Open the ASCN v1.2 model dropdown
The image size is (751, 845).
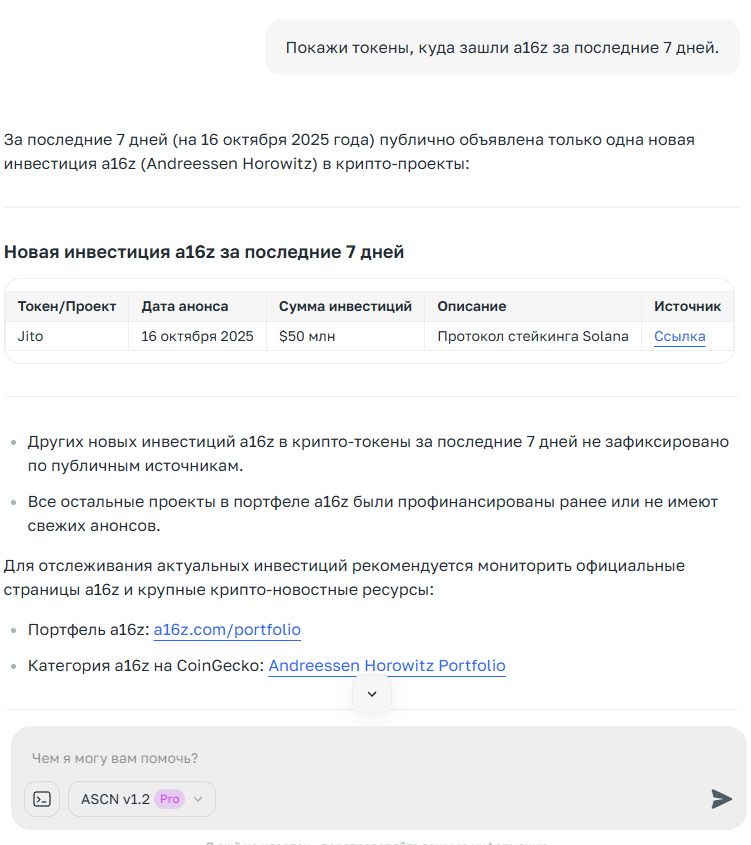tap(142, 799)
